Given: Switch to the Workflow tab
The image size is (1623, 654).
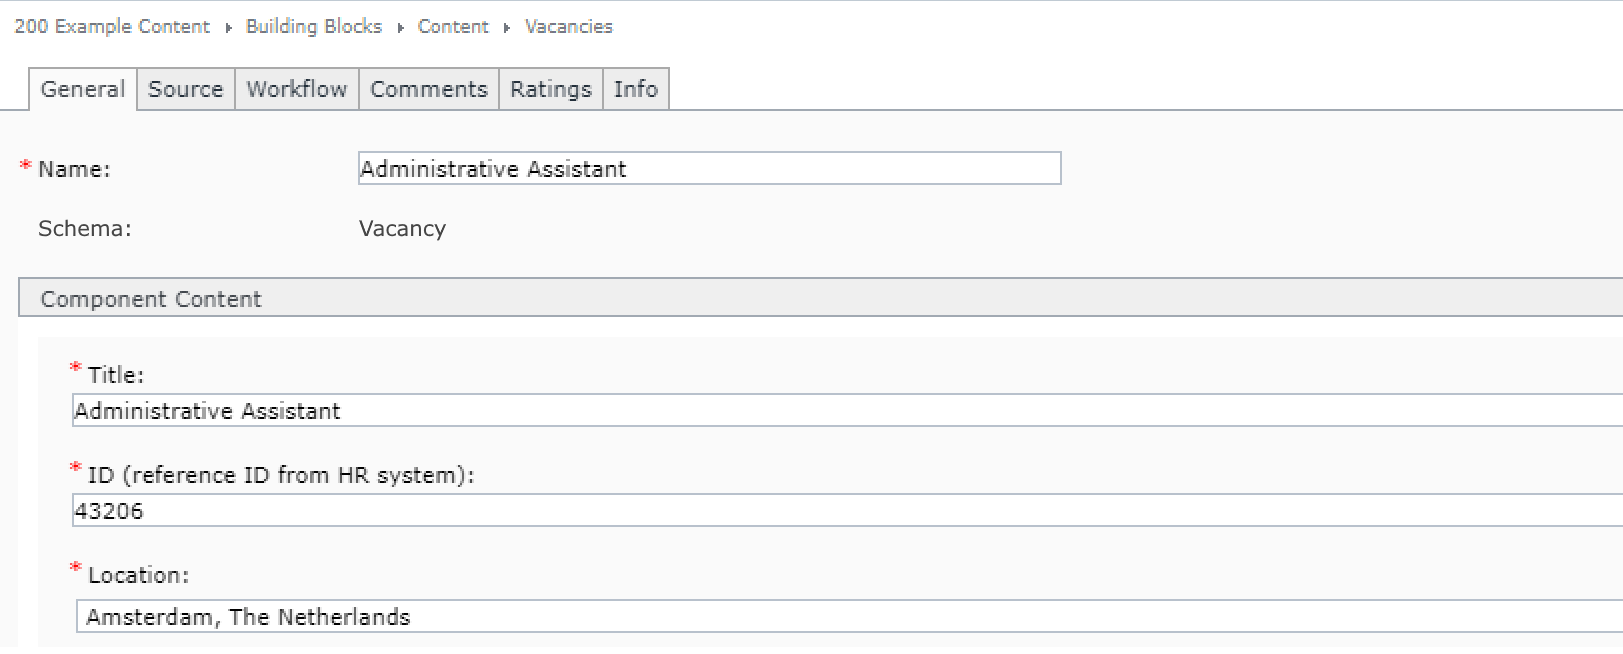Looking at the screenshot, I should tap(297, 89).
